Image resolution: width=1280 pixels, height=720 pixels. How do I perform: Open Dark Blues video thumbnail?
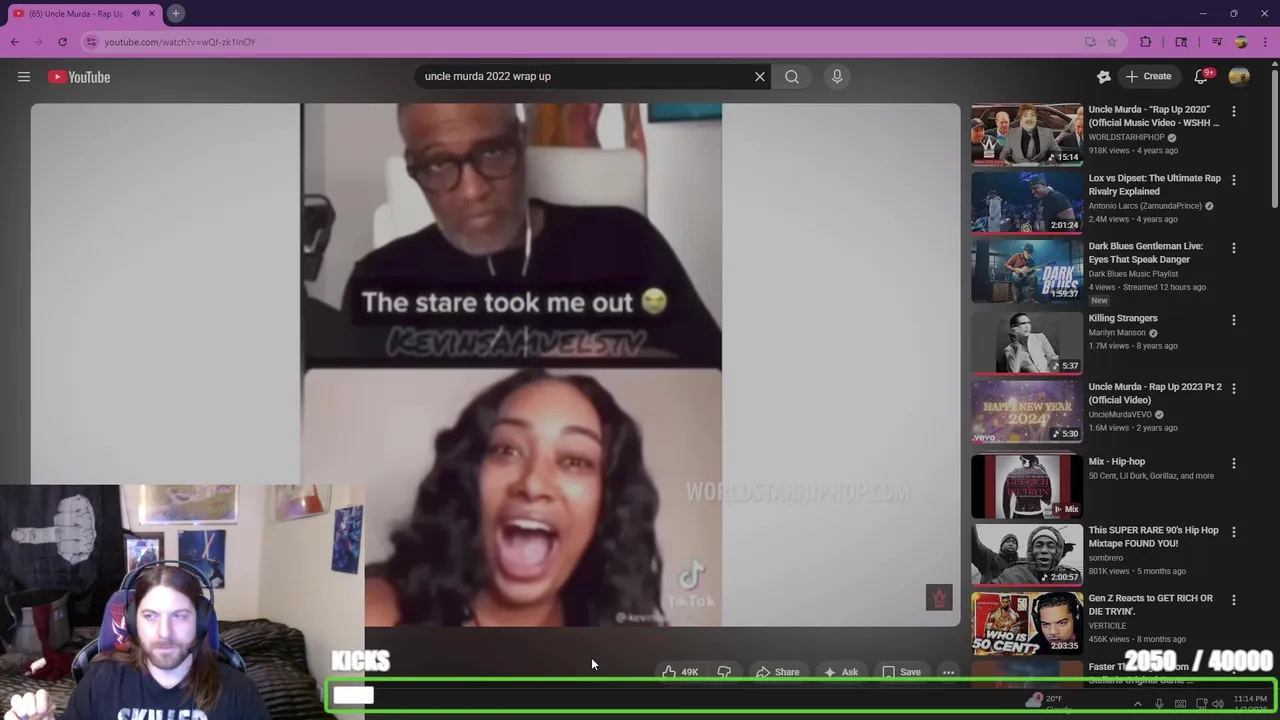[1027, 270]
